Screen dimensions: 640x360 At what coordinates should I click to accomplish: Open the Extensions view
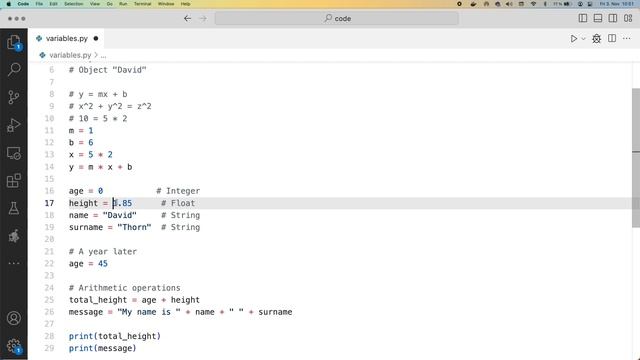point(14,180)
